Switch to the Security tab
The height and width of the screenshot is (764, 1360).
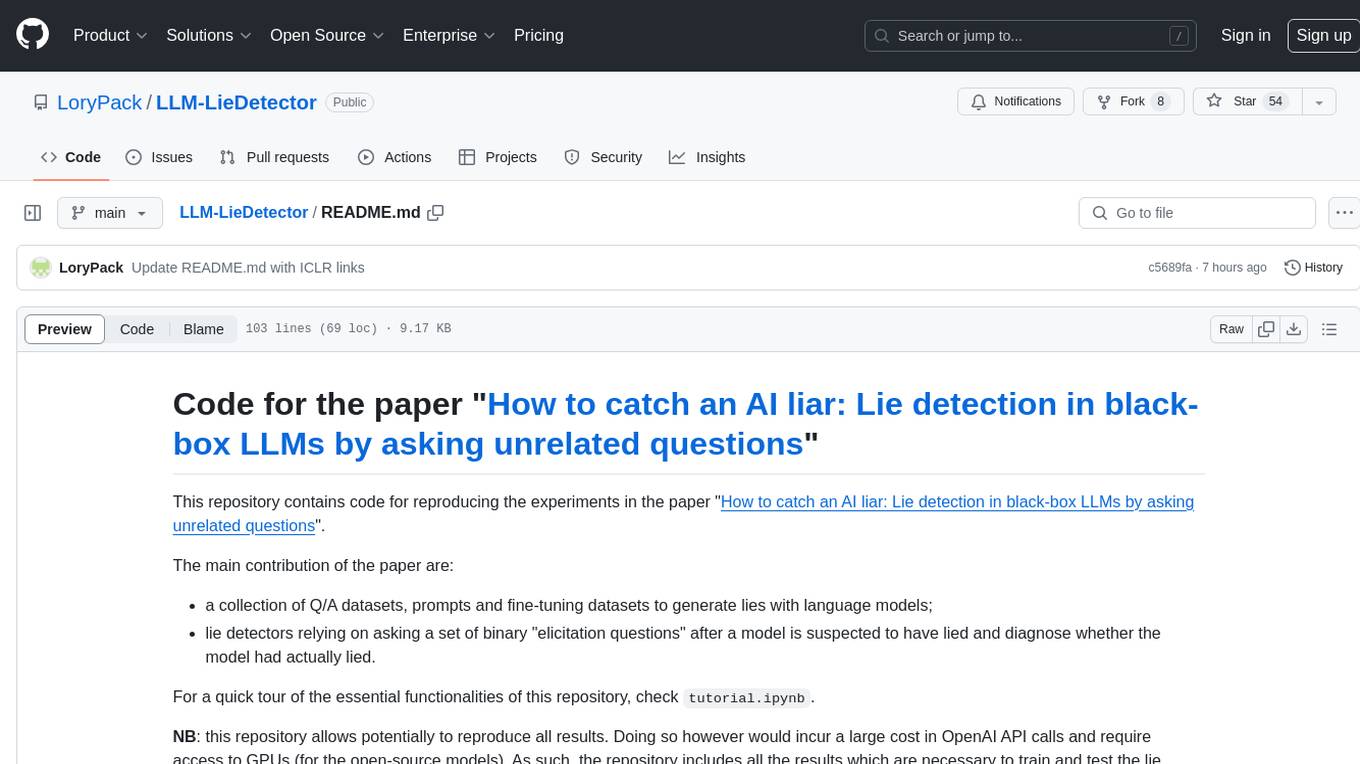click(x=603, y=157)
